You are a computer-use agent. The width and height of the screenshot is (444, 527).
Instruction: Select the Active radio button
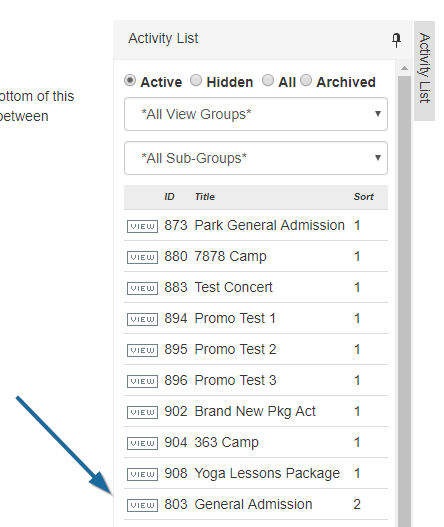tap(130, 81)
